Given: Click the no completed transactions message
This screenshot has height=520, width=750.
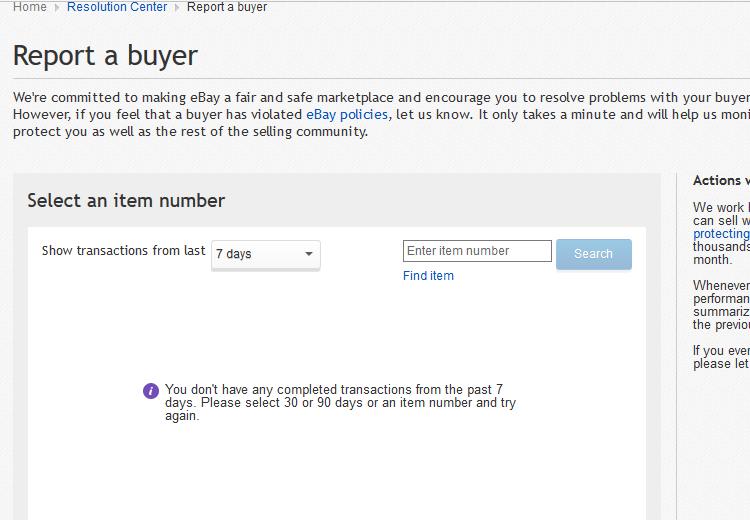Looking at the screenshot, I should [340, 402].
